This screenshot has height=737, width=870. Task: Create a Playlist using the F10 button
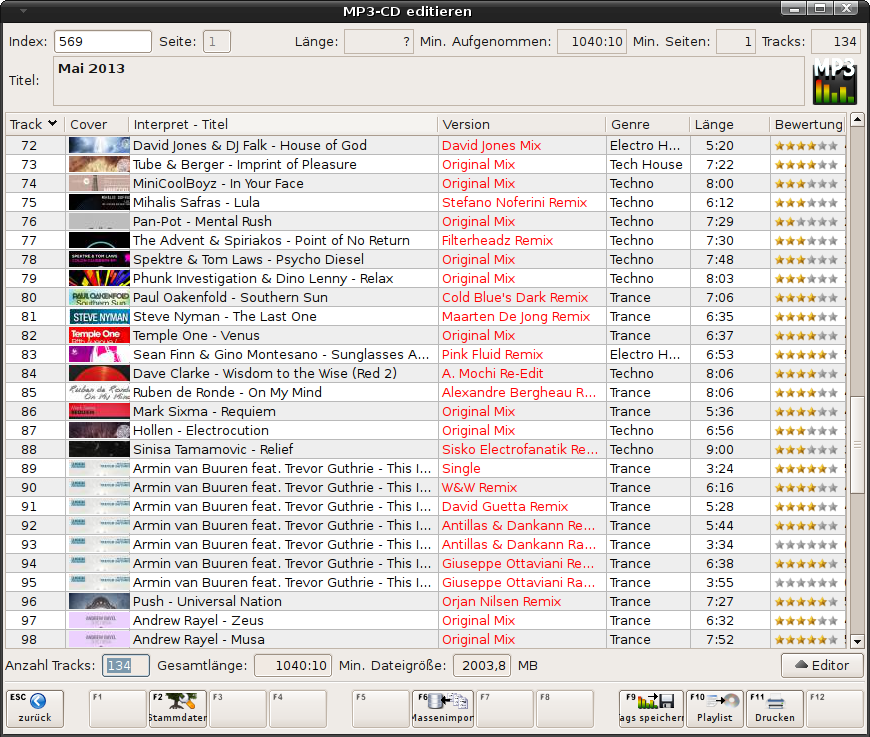pyautogui.click(x=715, y=709)
